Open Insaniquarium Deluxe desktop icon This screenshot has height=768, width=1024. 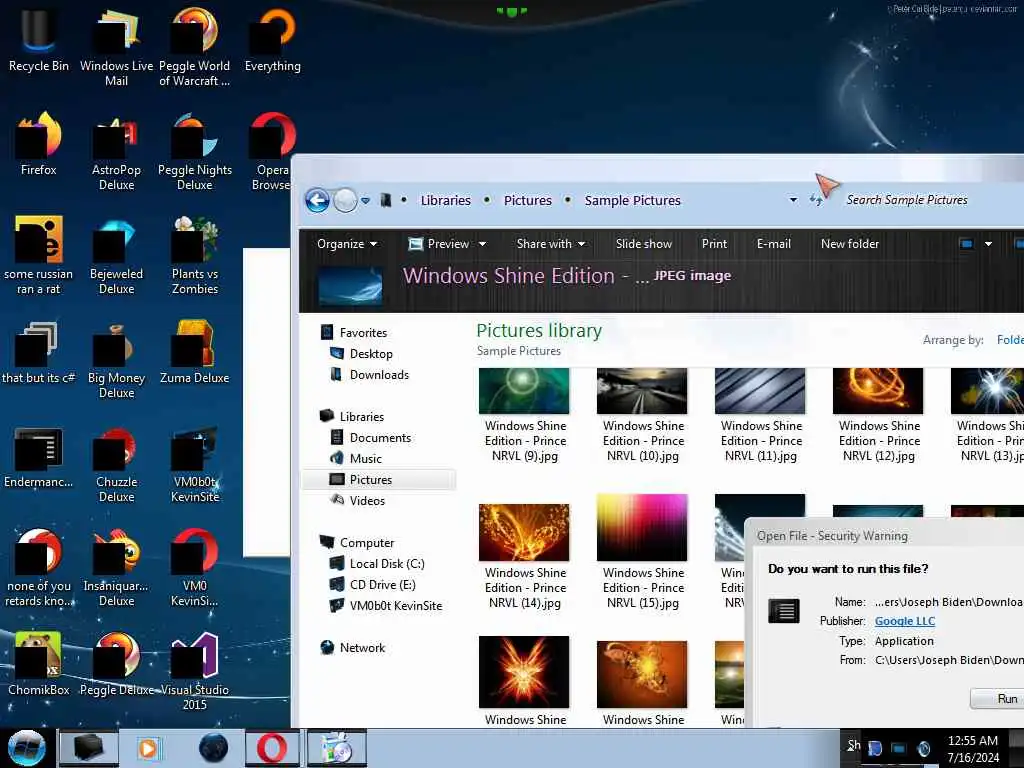(x=116, y=567)
